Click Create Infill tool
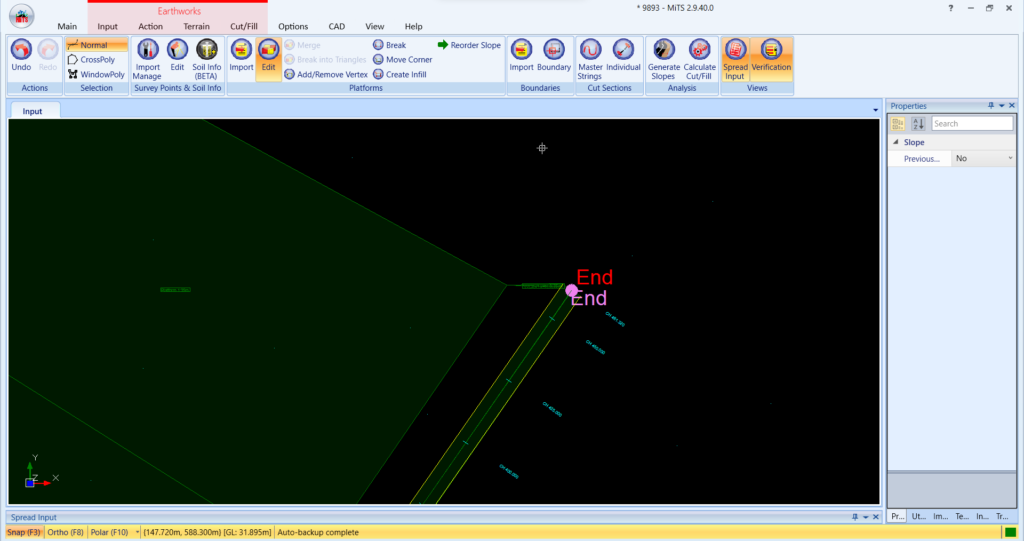 point(400,74)
